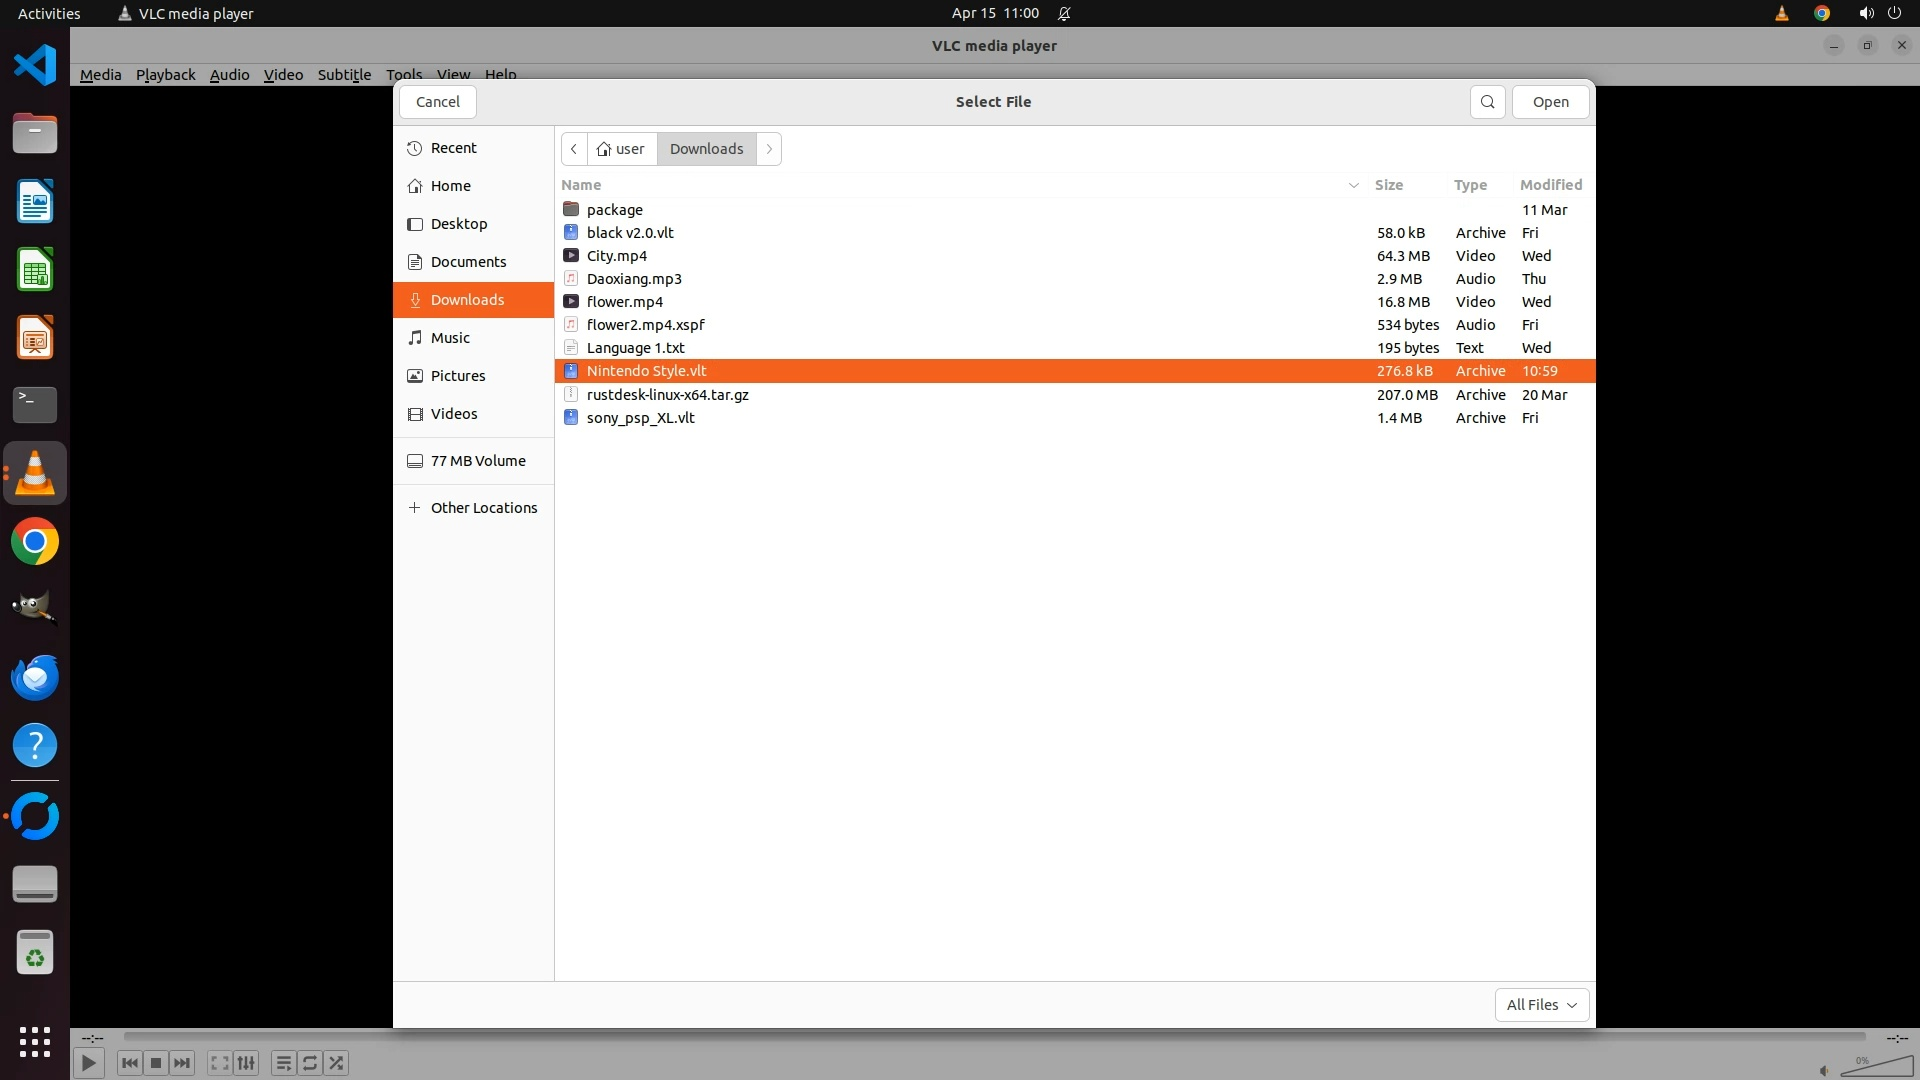
Task: Click the VLC play button
Action: pos(88,1063)
